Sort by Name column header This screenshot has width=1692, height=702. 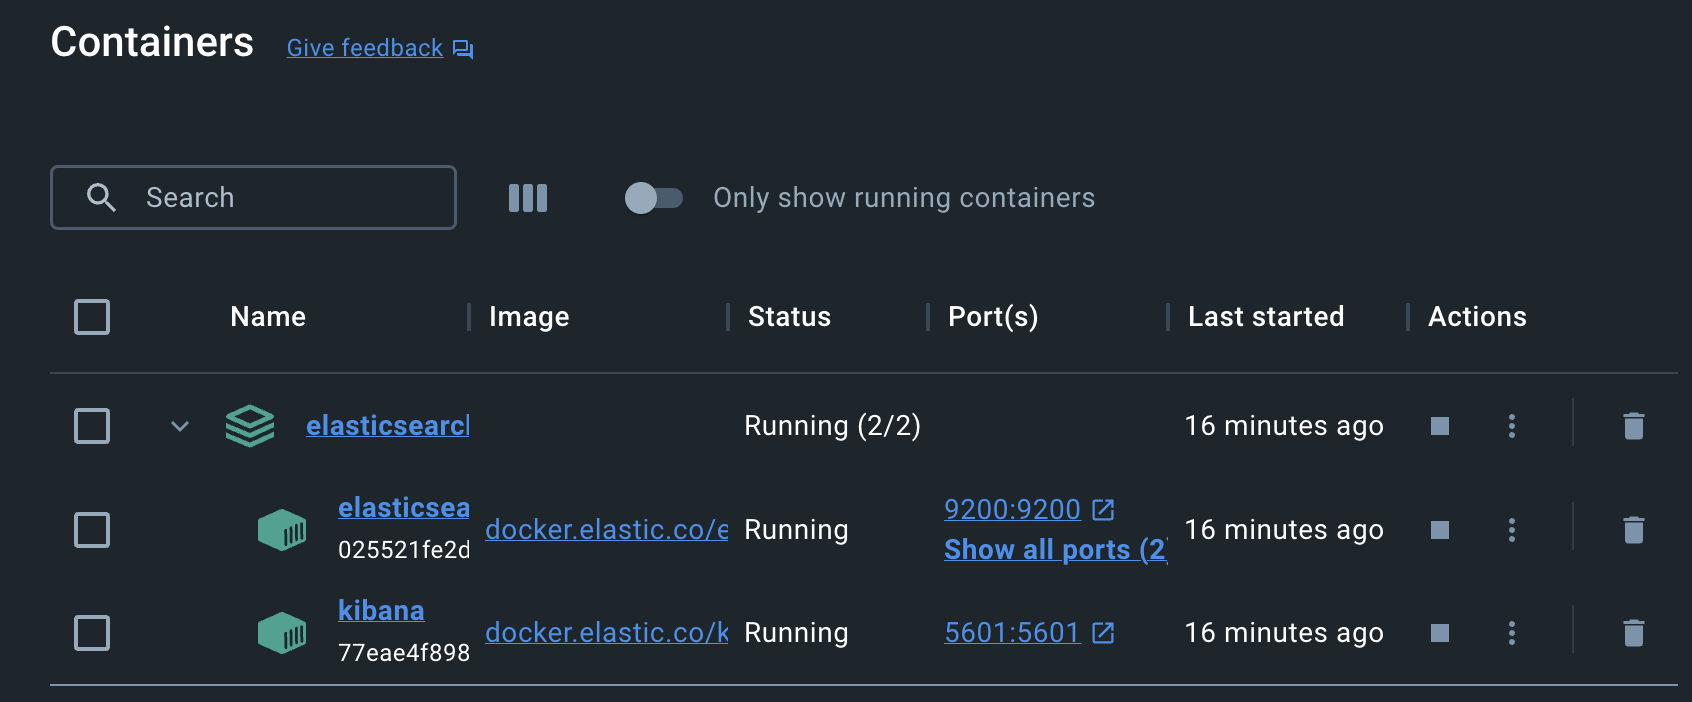(268, 317)
